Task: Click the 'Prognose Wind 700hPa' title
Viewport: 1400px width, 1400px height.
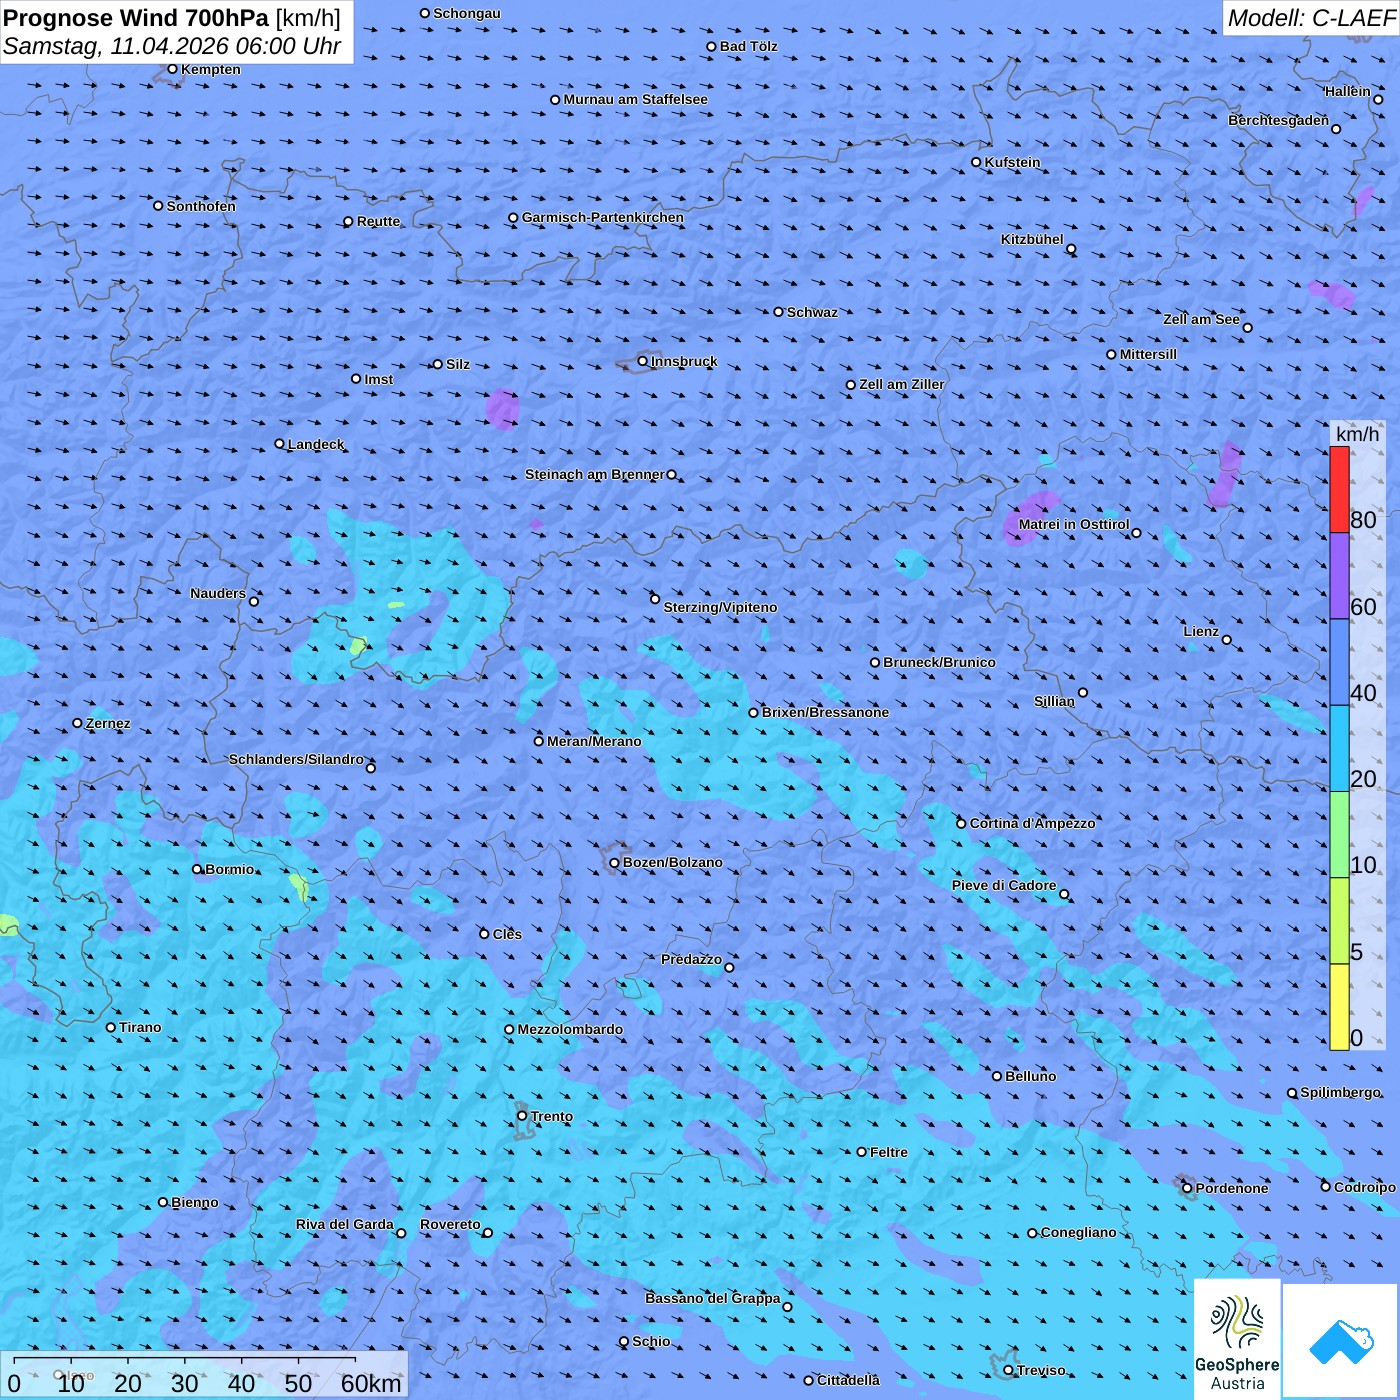Action: pyautogui.click(x=137, y=18)
